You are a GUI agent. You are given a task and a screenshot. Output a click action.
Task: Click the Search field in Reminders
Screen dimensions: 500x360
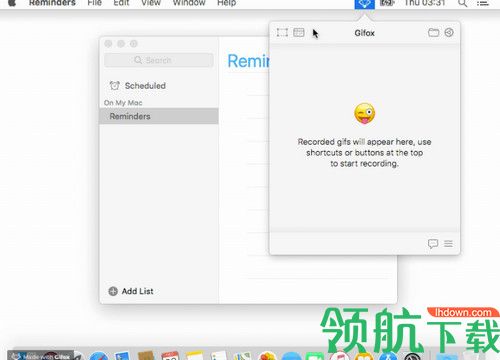[159, 60]
